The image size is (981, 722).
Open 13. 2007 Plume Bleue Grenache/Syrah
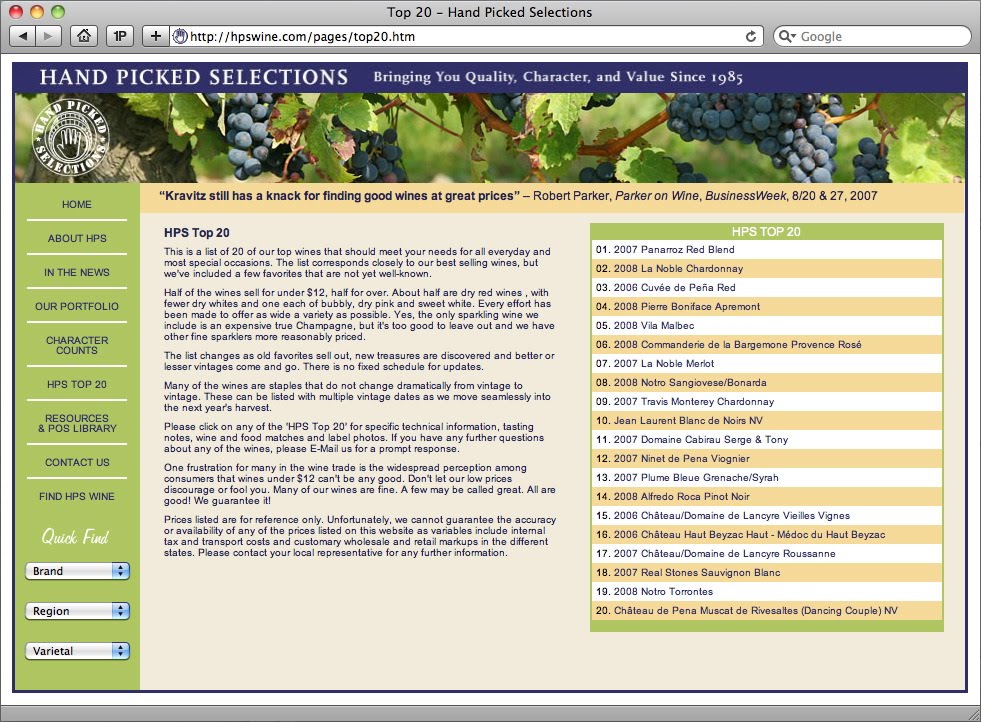point(766,477)
